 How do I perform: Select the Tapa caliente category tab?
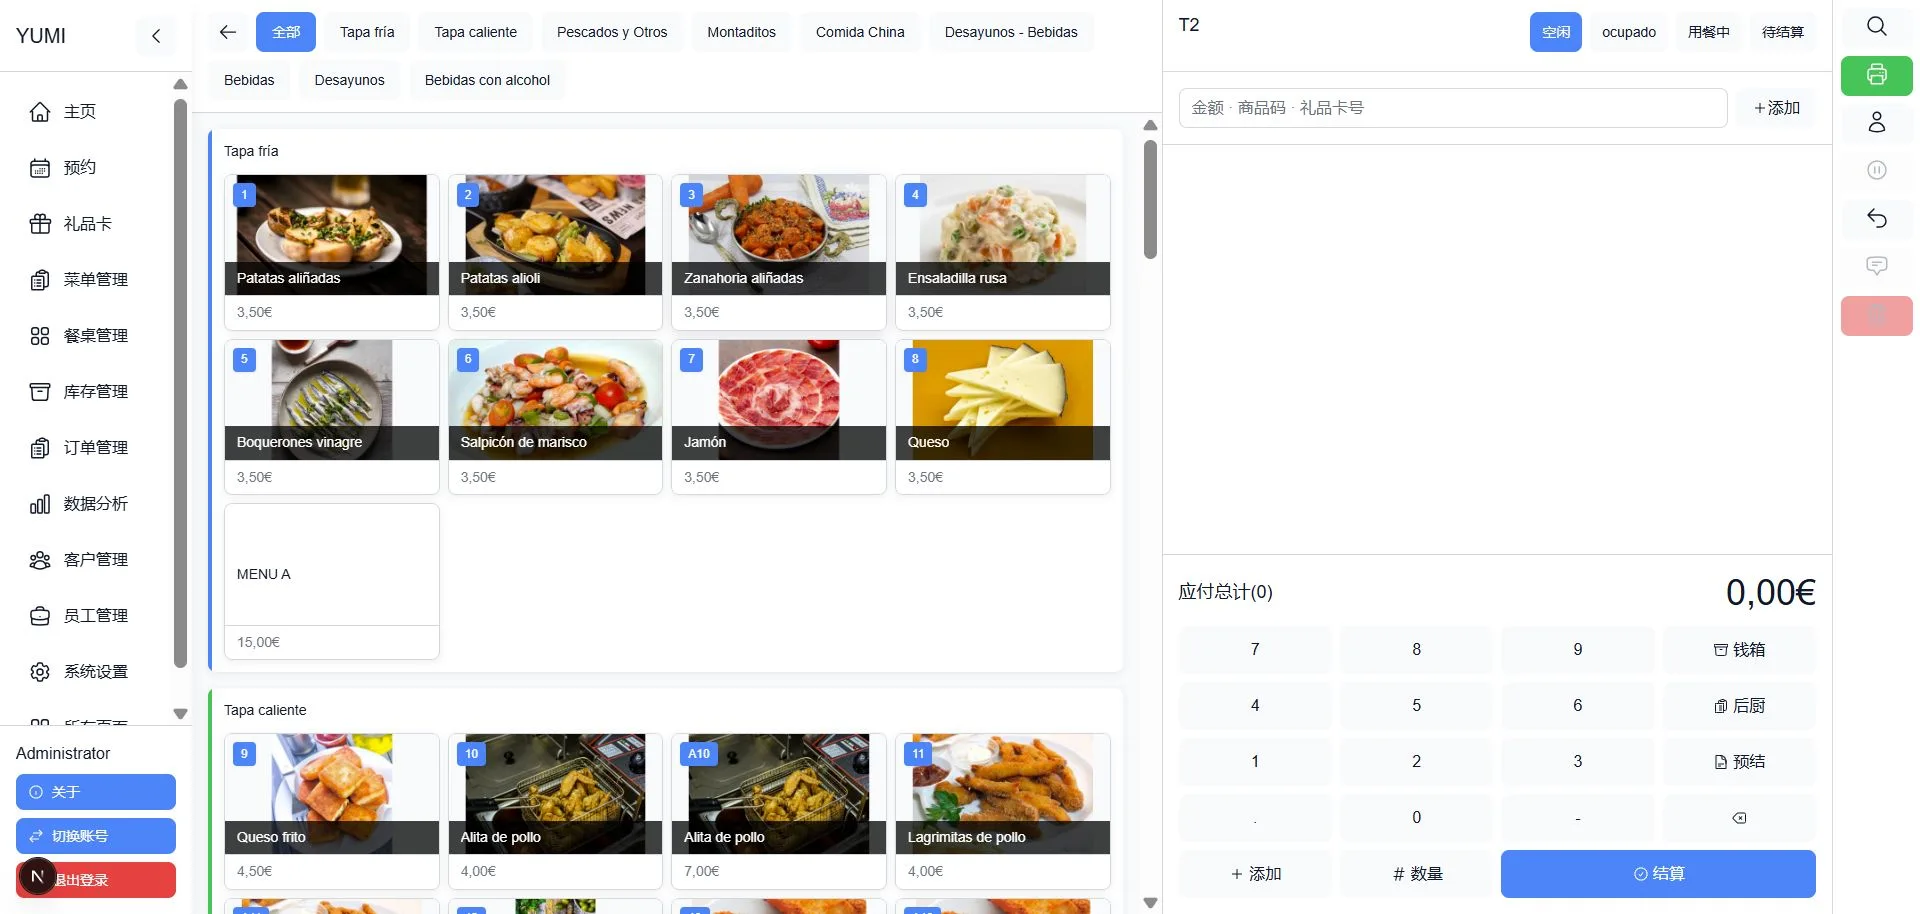point(476,32)
